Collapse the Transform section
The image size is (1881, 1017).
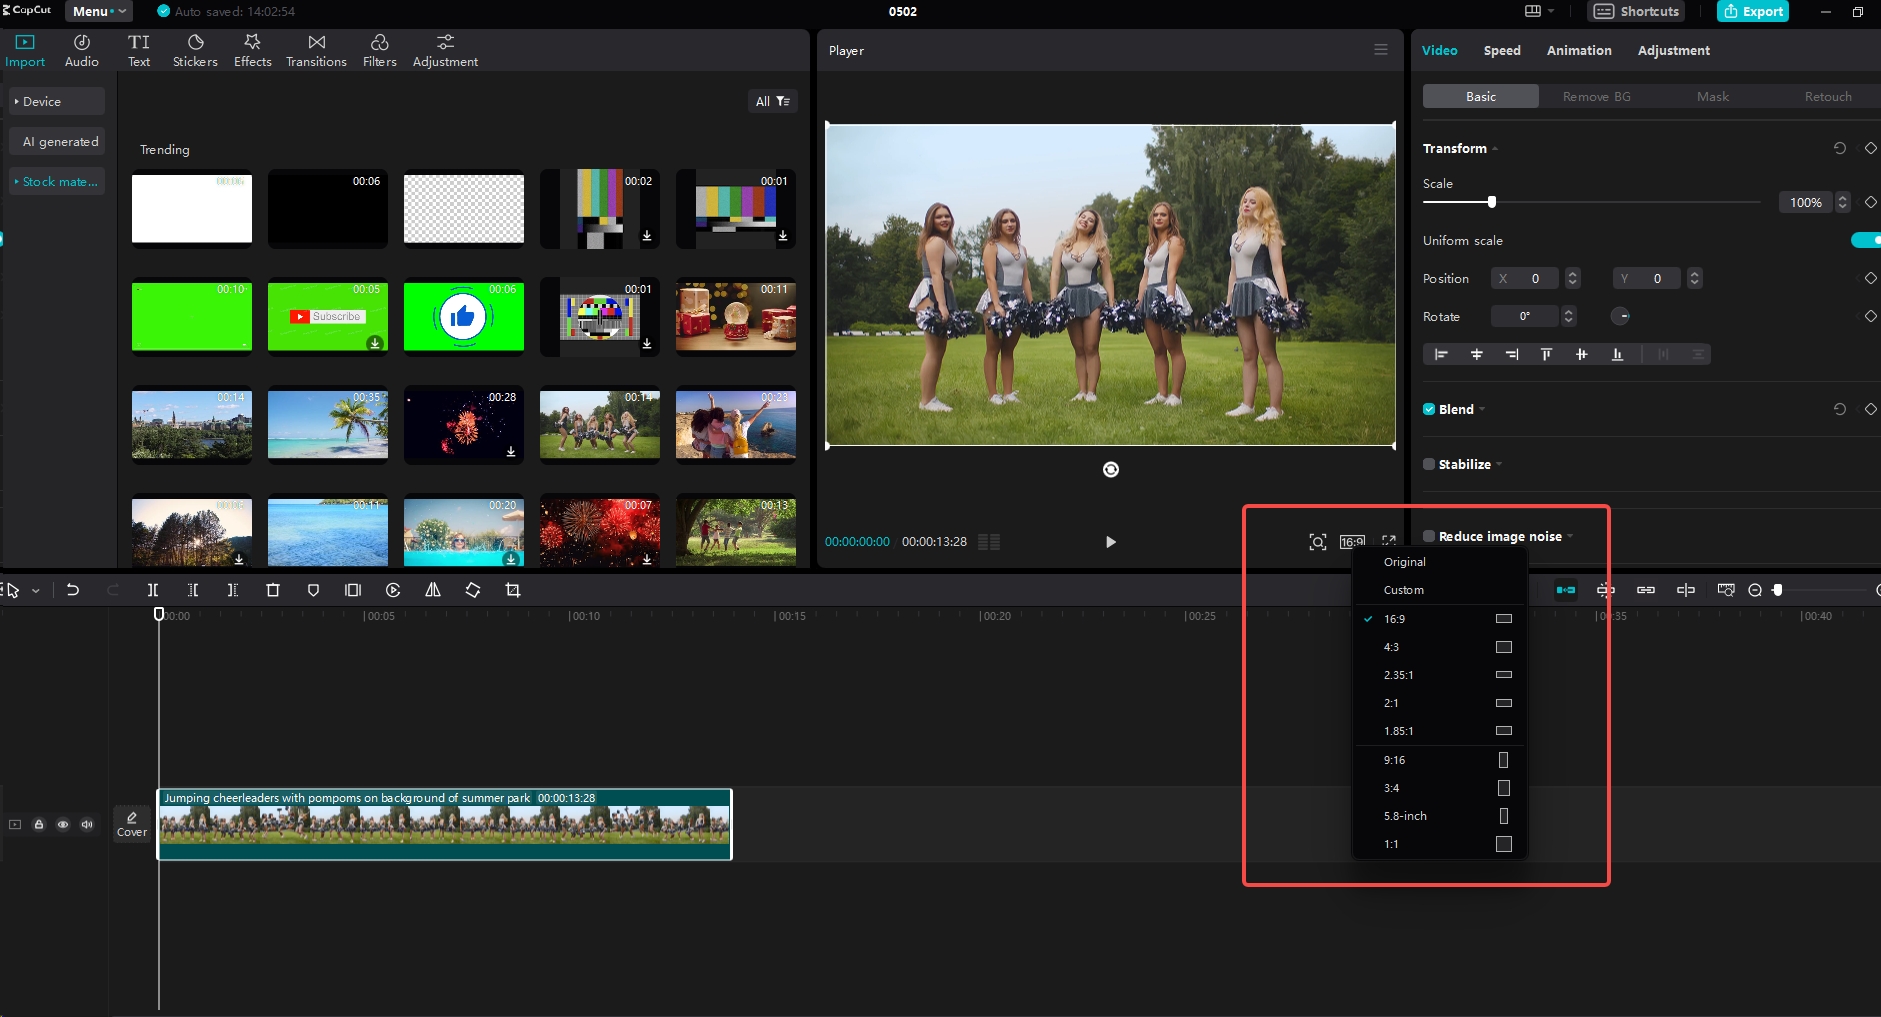[1494, 148]
